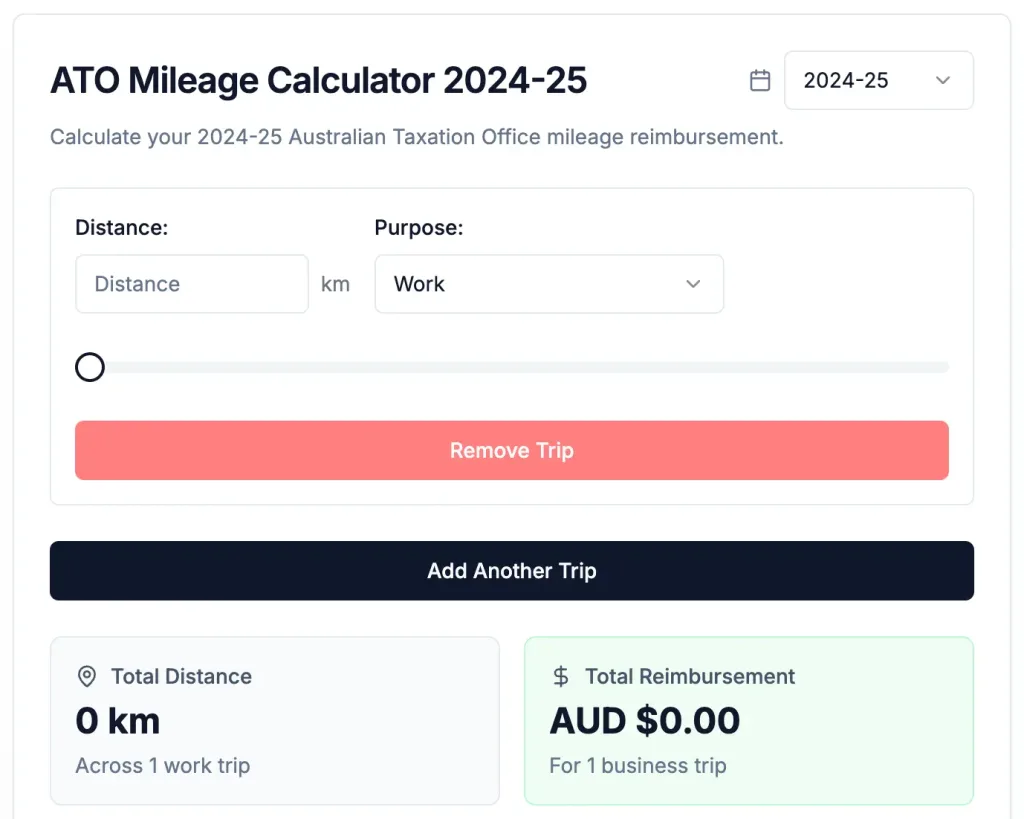Click the AUD $0.00 reimbursement amount
The image size is (1024, 819).
coord(645,720)
